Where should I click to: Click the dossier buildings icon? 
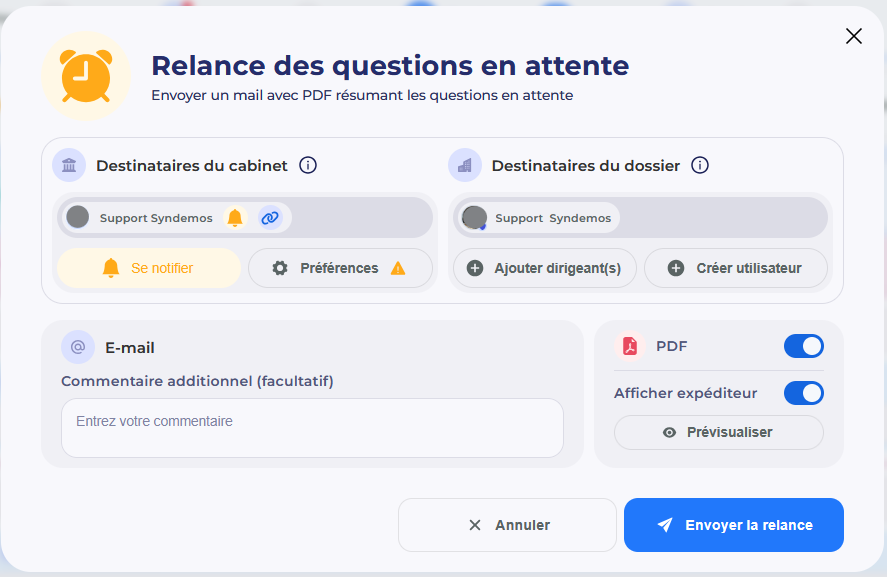[x=464, y=165]
